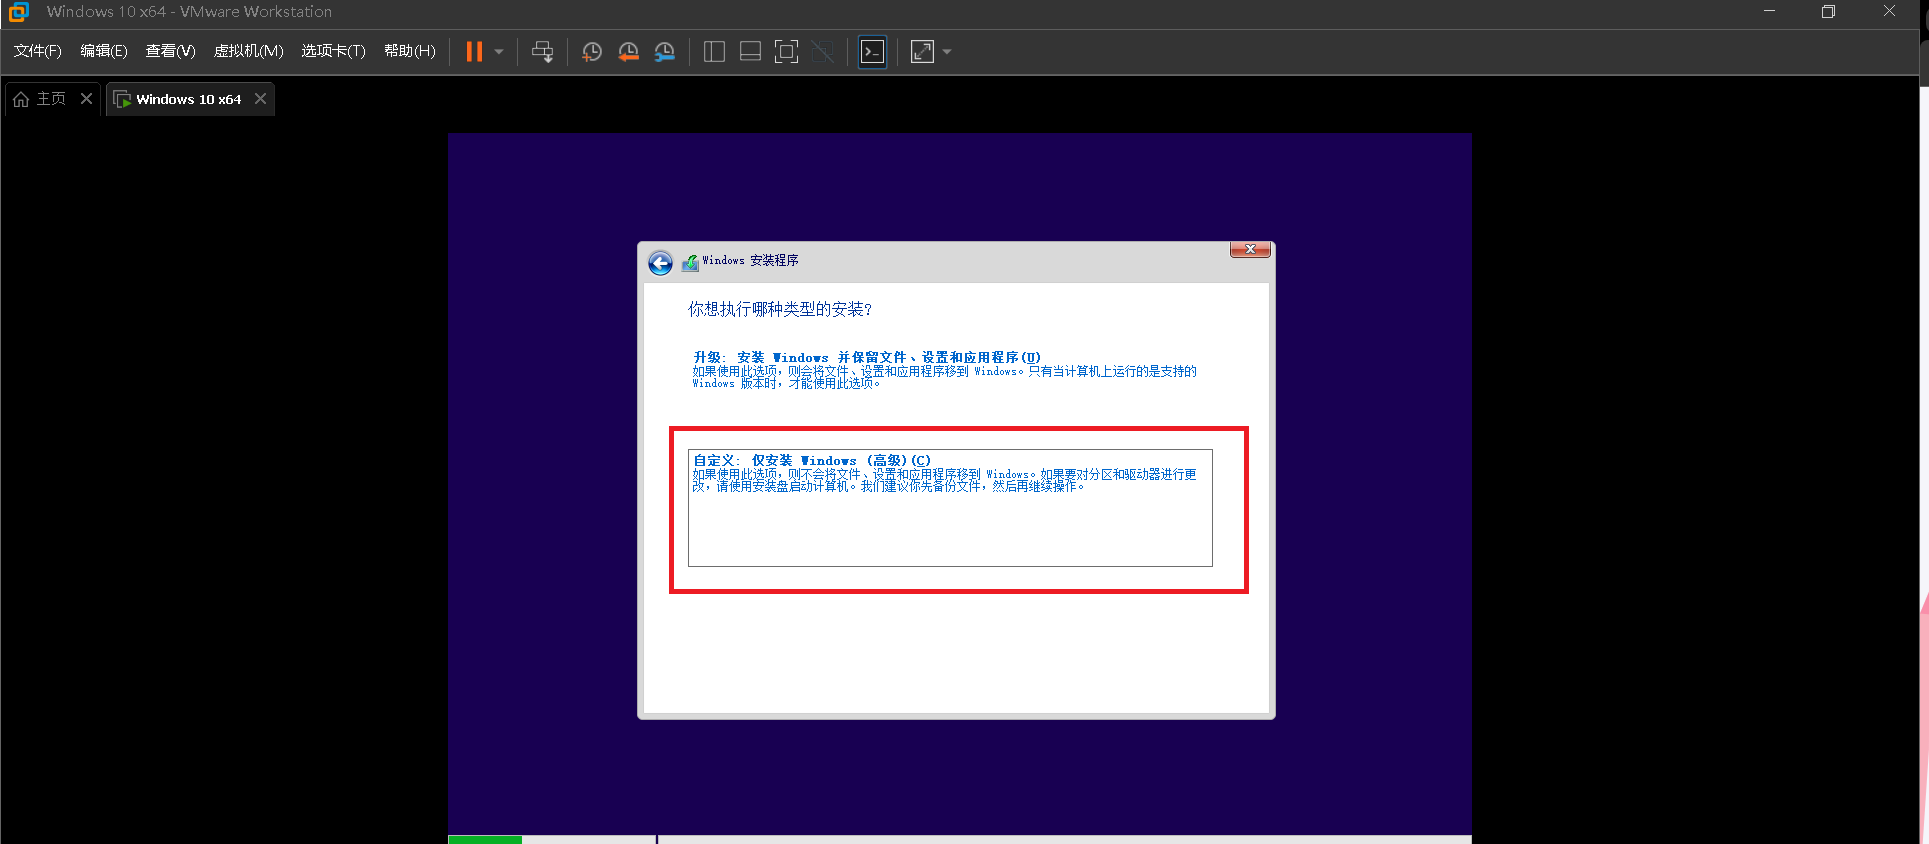1929x844 pixels.
Task: Open the 选项卡(T) menu
Action: (333, 51)
